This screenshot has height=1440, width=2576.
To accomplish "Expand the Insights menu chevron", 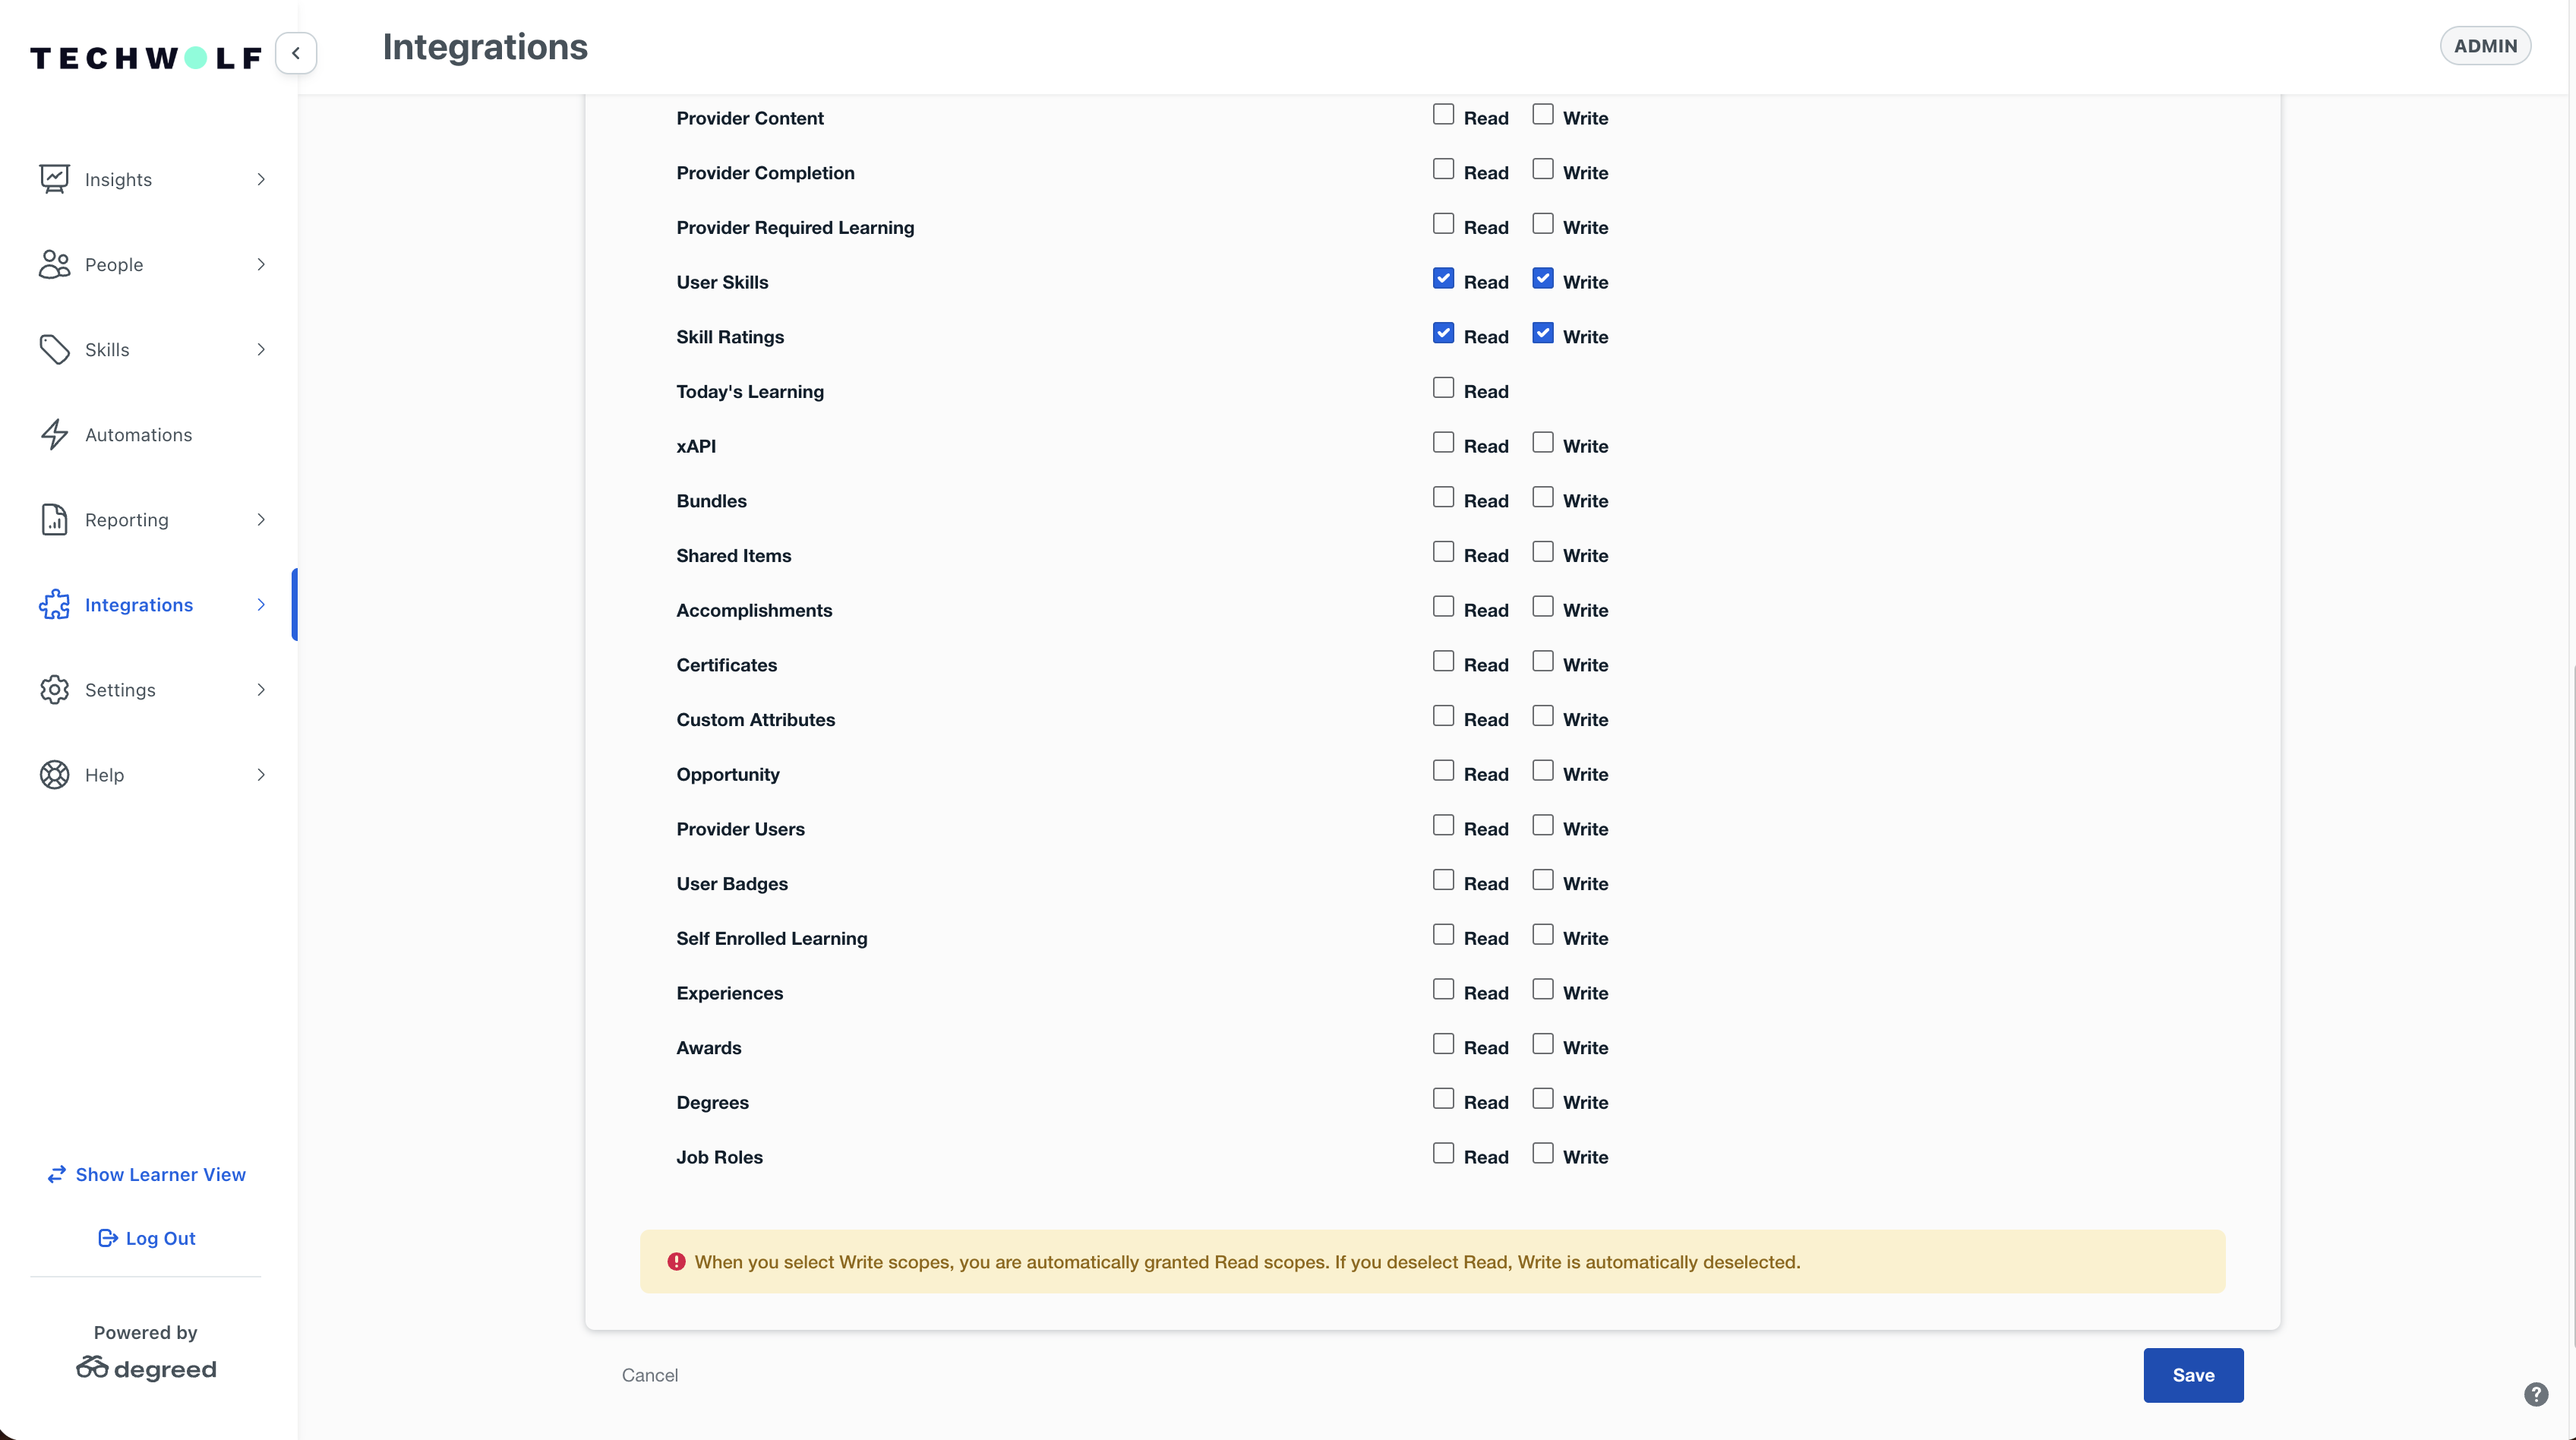I will [261, 179].
